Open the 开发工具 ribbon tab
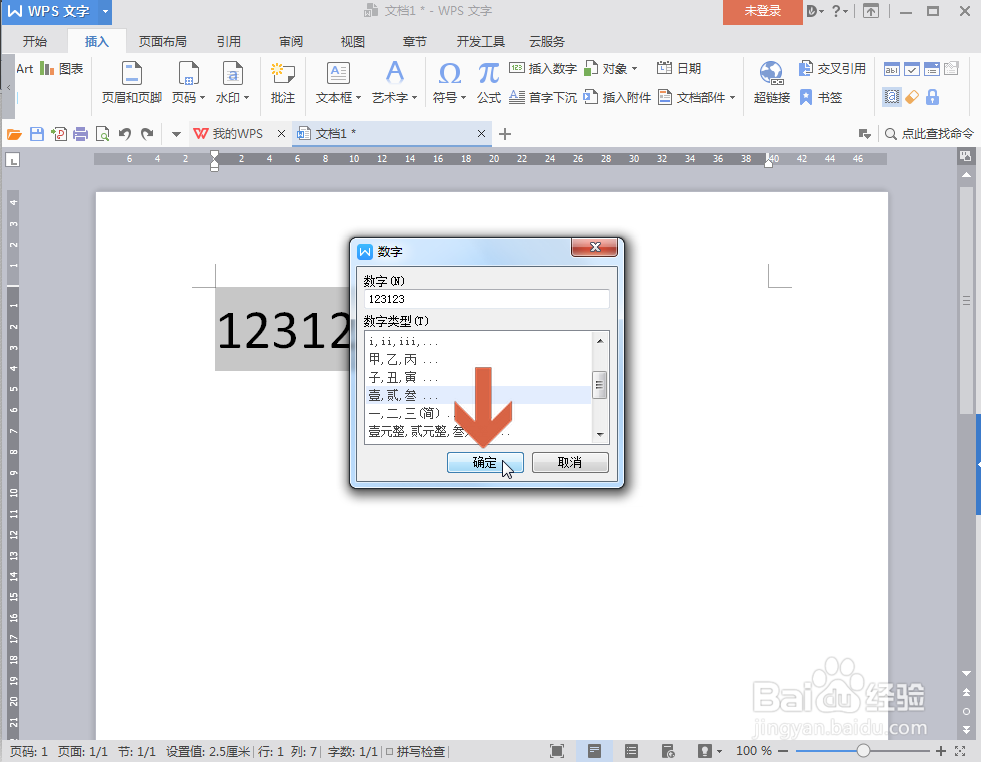The height and width of the screenshot is (762, 981). (480, 41)
